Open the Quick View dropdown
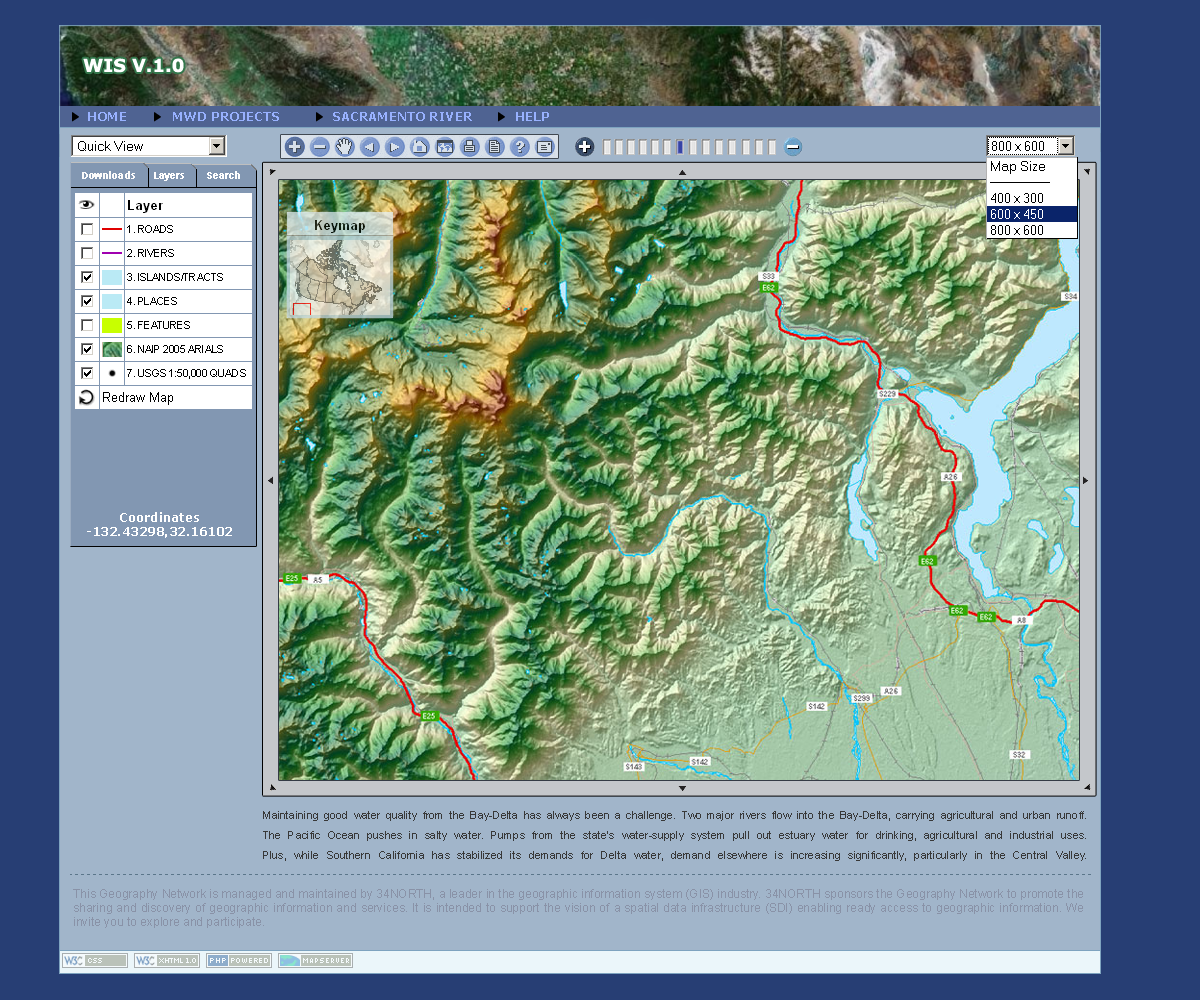The image size is (1200, 1000). click(x=149, y=146)
